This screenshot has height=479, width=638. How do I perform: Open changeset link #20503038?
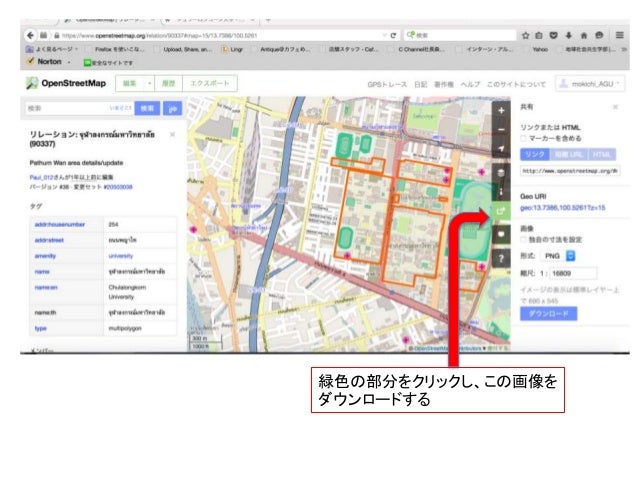pos(118,187)
